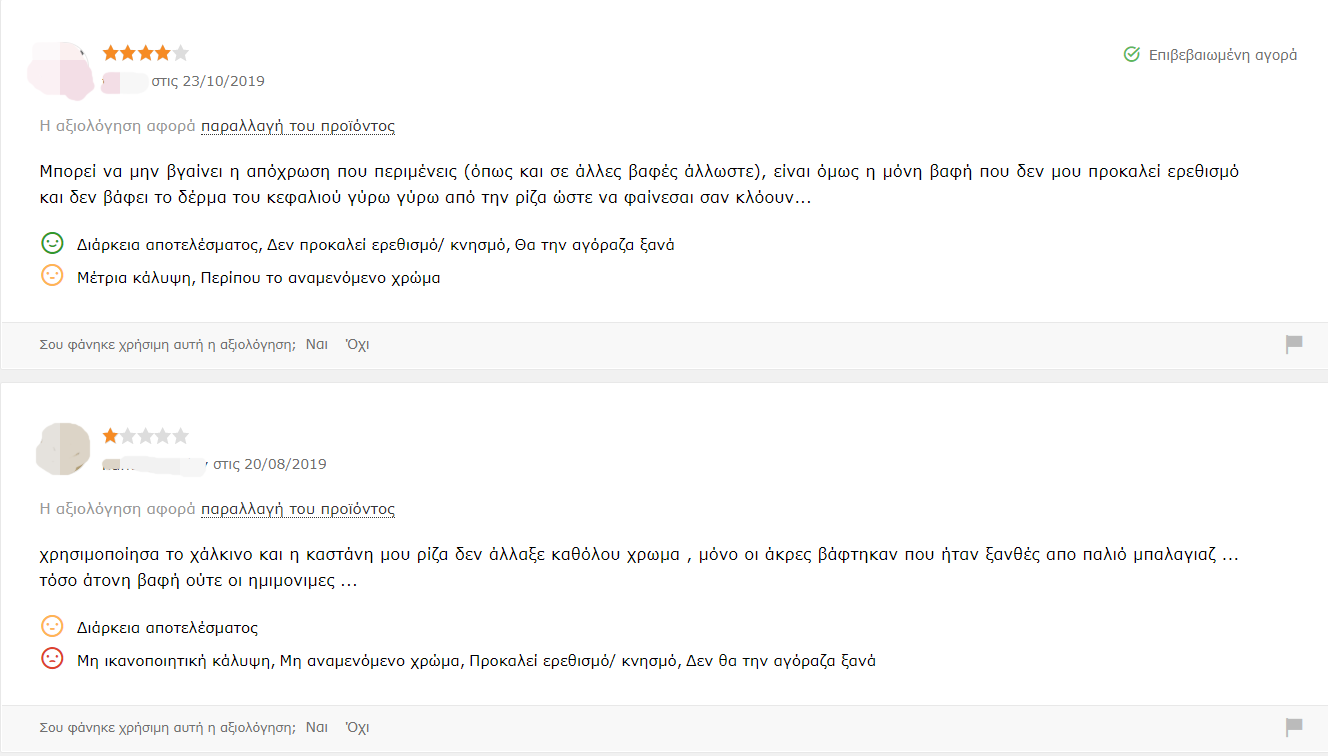The image size is (1328, 756).
Task: Click the flag icon on the 23/10/2019 review
Action: 1294,345
